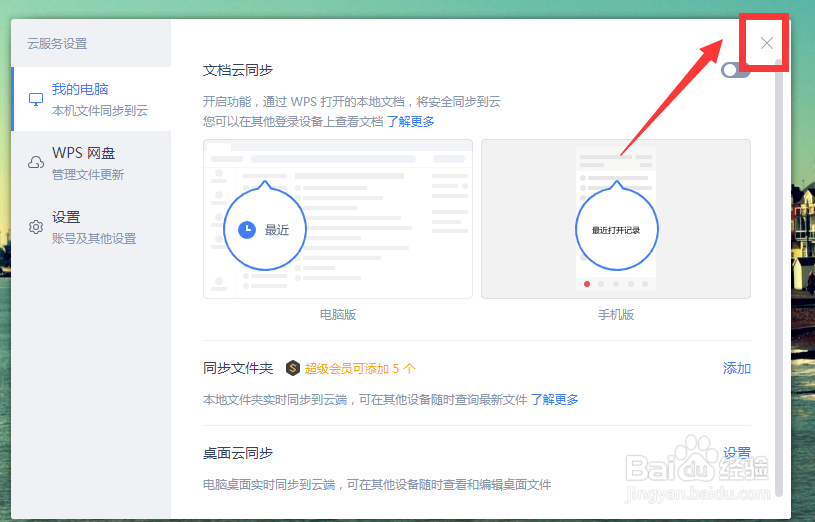Viewport: 815px width, 522px height.
Task: Click the 手机版 caption text
Action: [x=616, y=315]
